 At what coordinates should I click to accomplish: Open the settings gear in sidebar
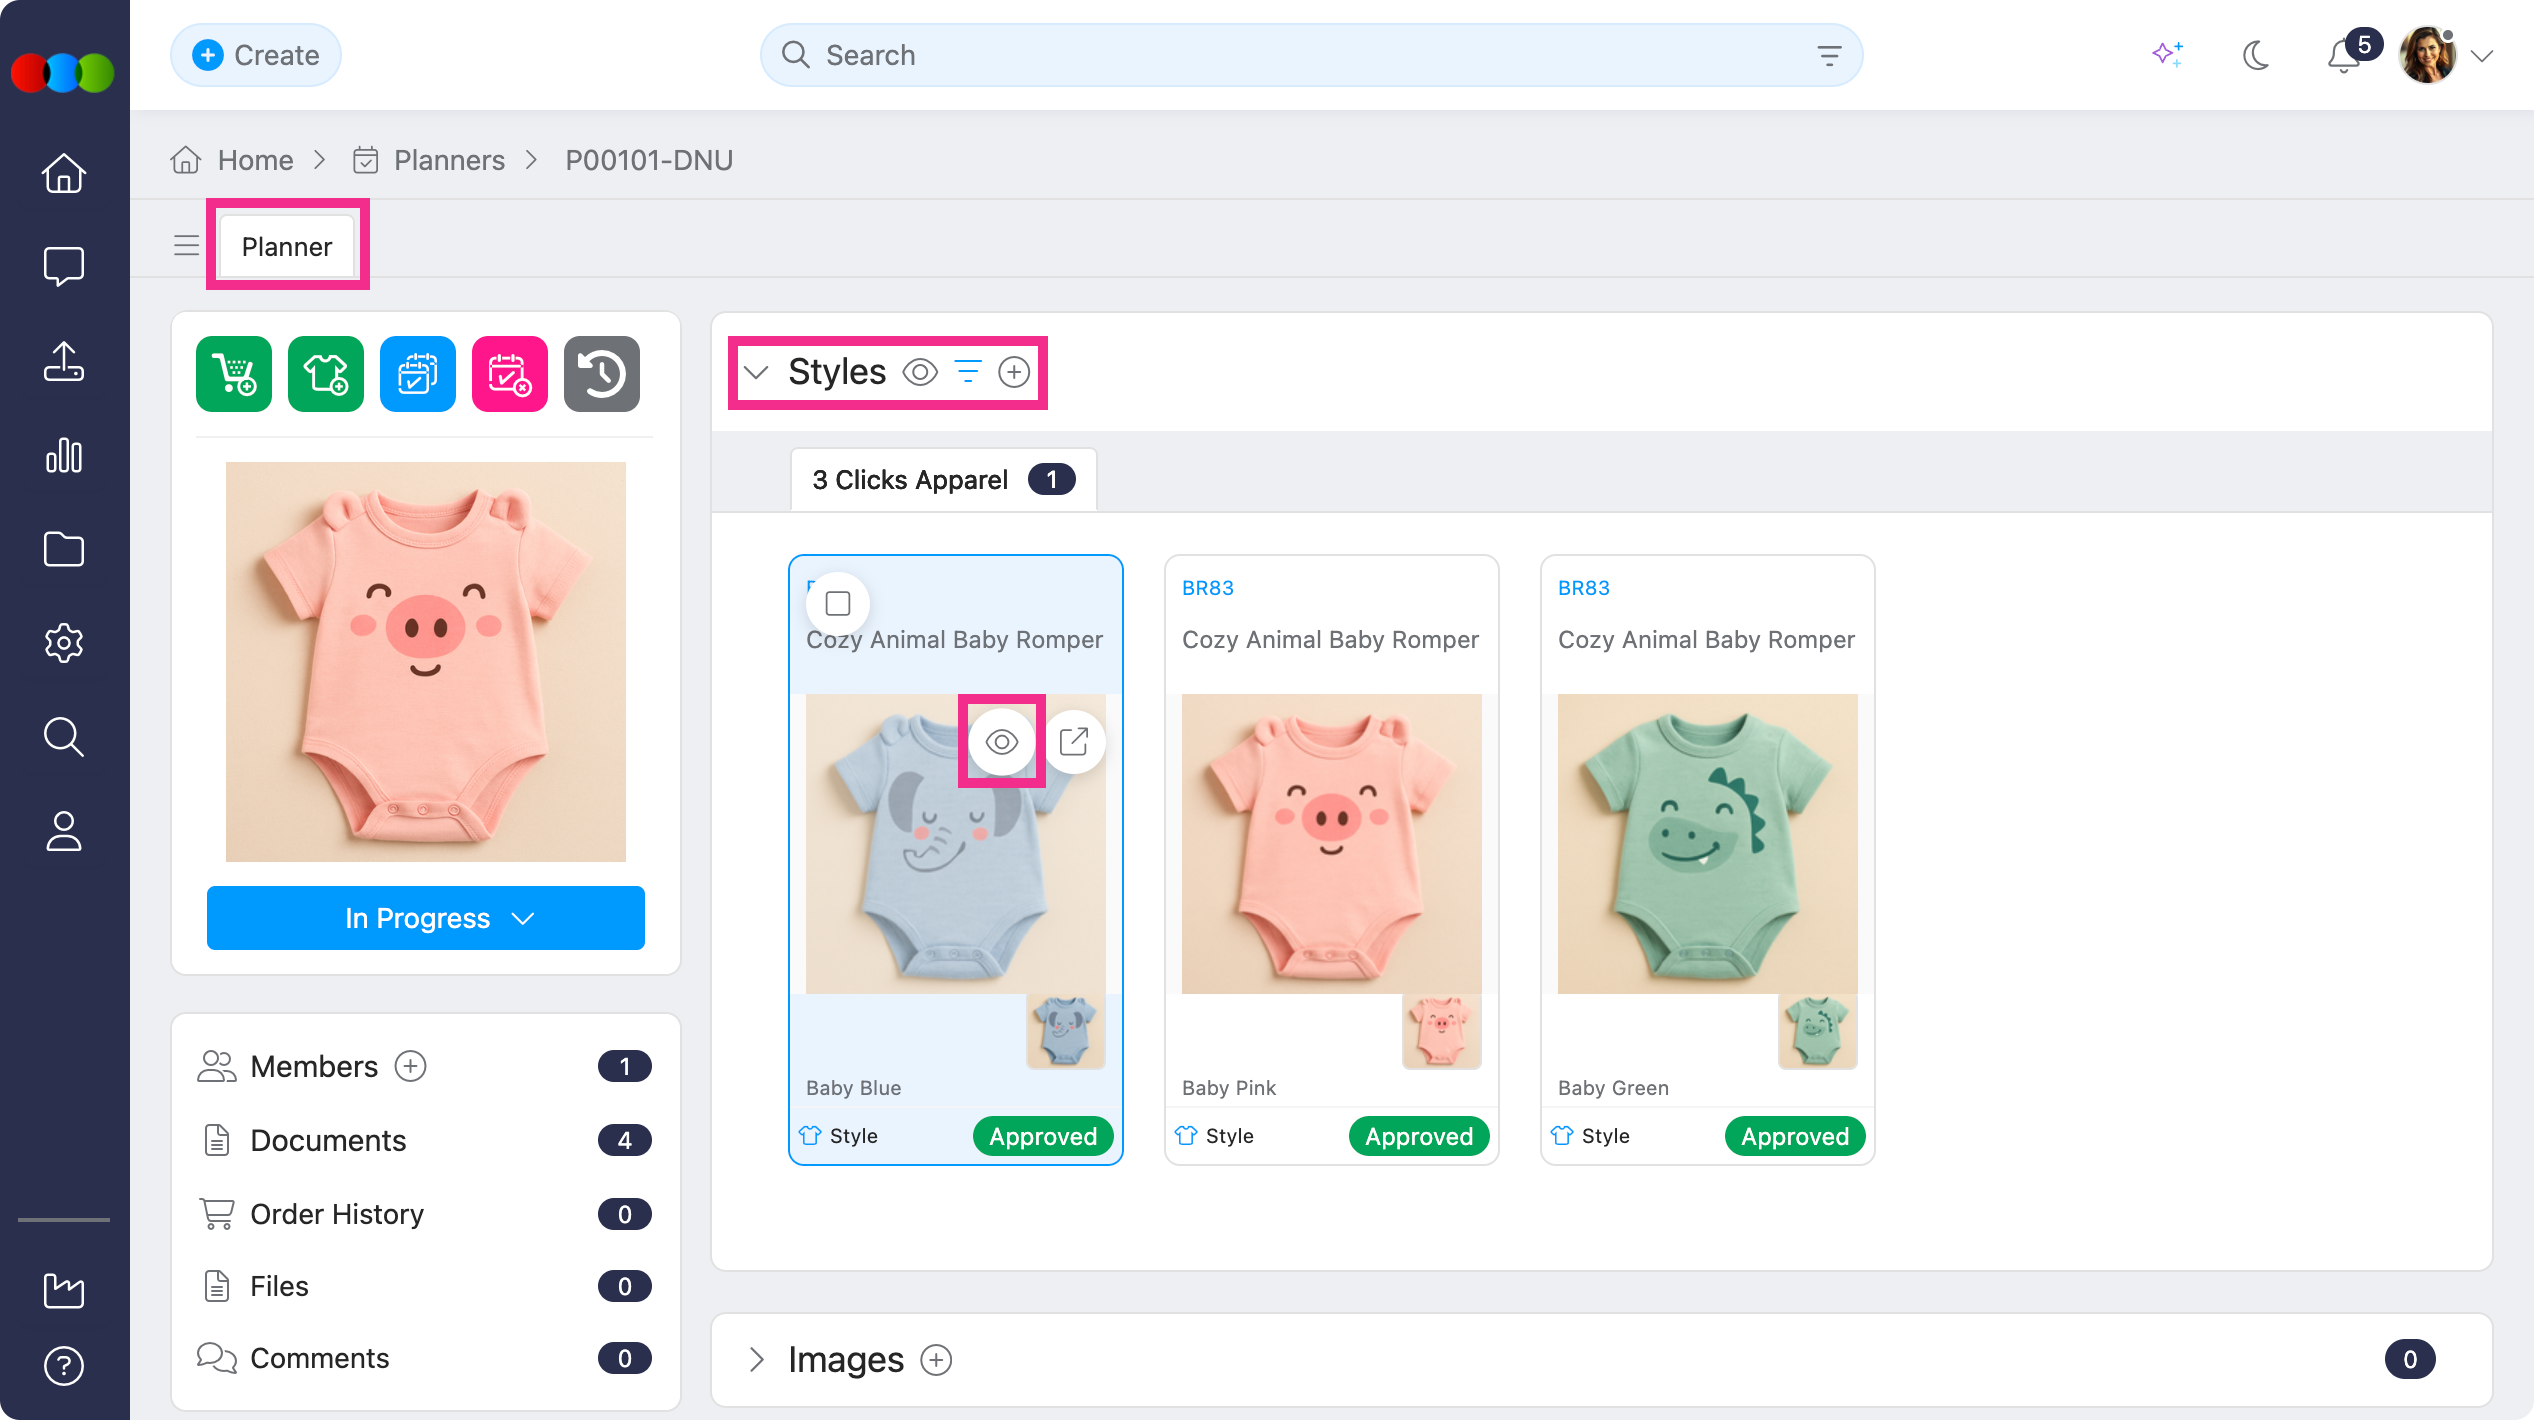(64, 642)
